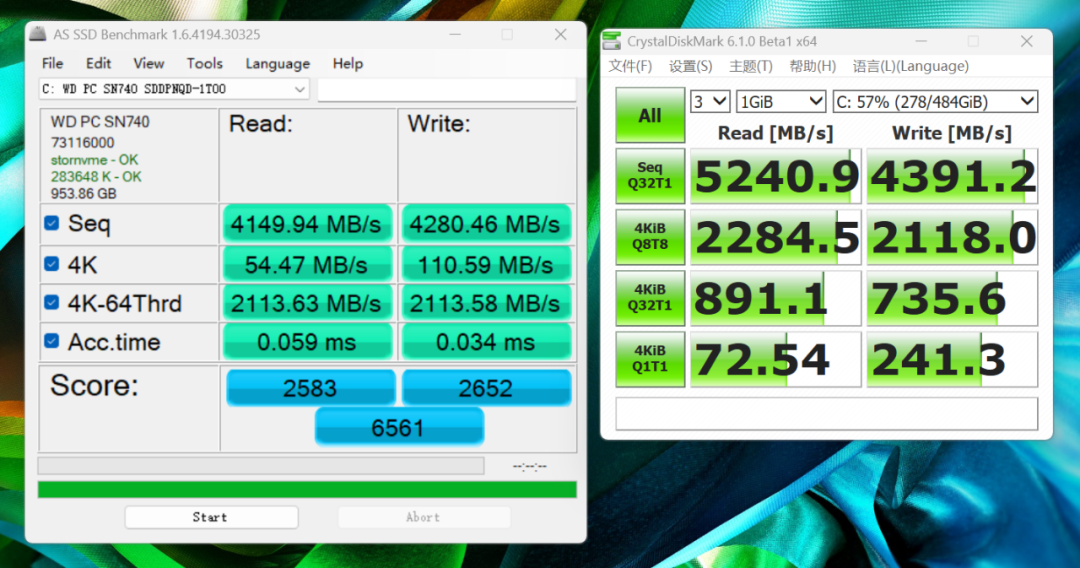
Task: Click the 4KiB Q8T8 write value 2118.0
Action: pos(952,238)
